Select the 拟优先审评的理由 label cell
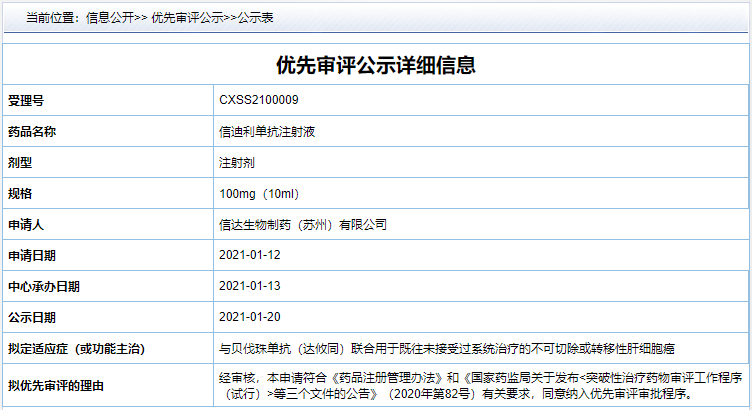Image resolution: width=752 pixels, height=410 pixels. coord(108,386)
